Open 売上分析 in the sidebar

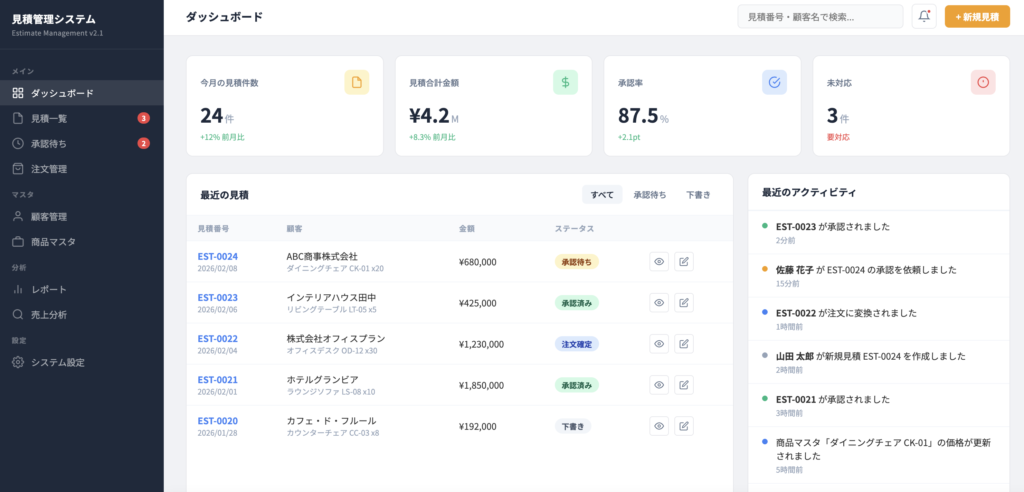54,314
